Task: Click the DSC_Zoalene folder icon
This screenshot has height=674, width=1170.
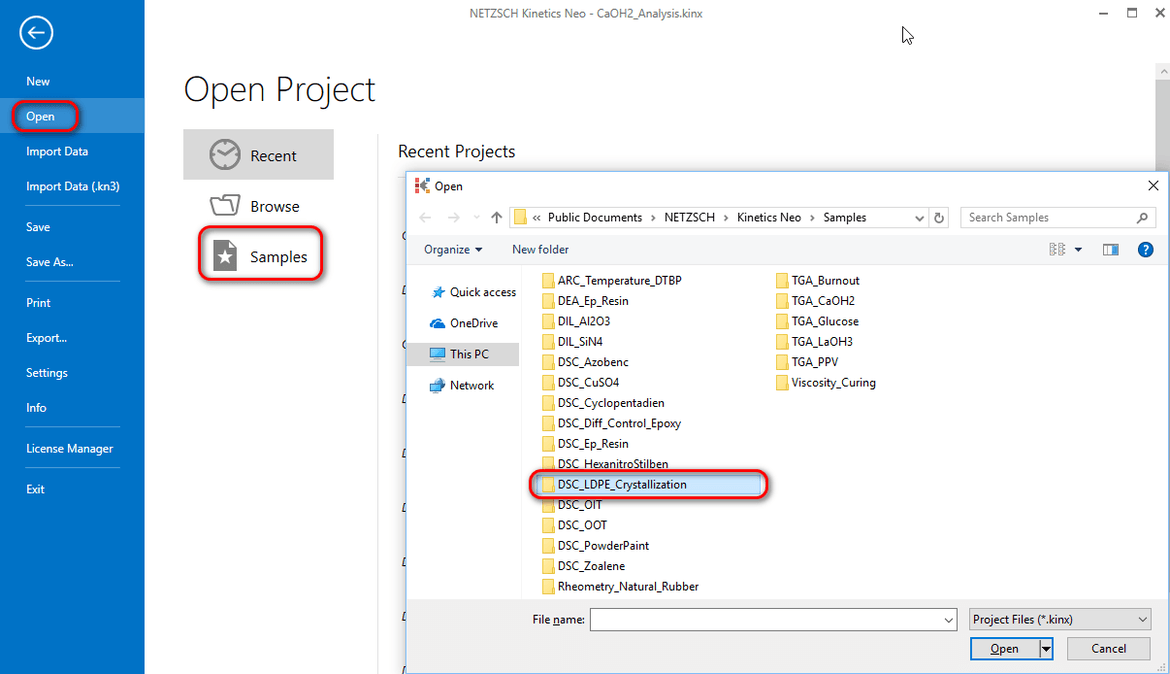Action: tap(548, 566)
